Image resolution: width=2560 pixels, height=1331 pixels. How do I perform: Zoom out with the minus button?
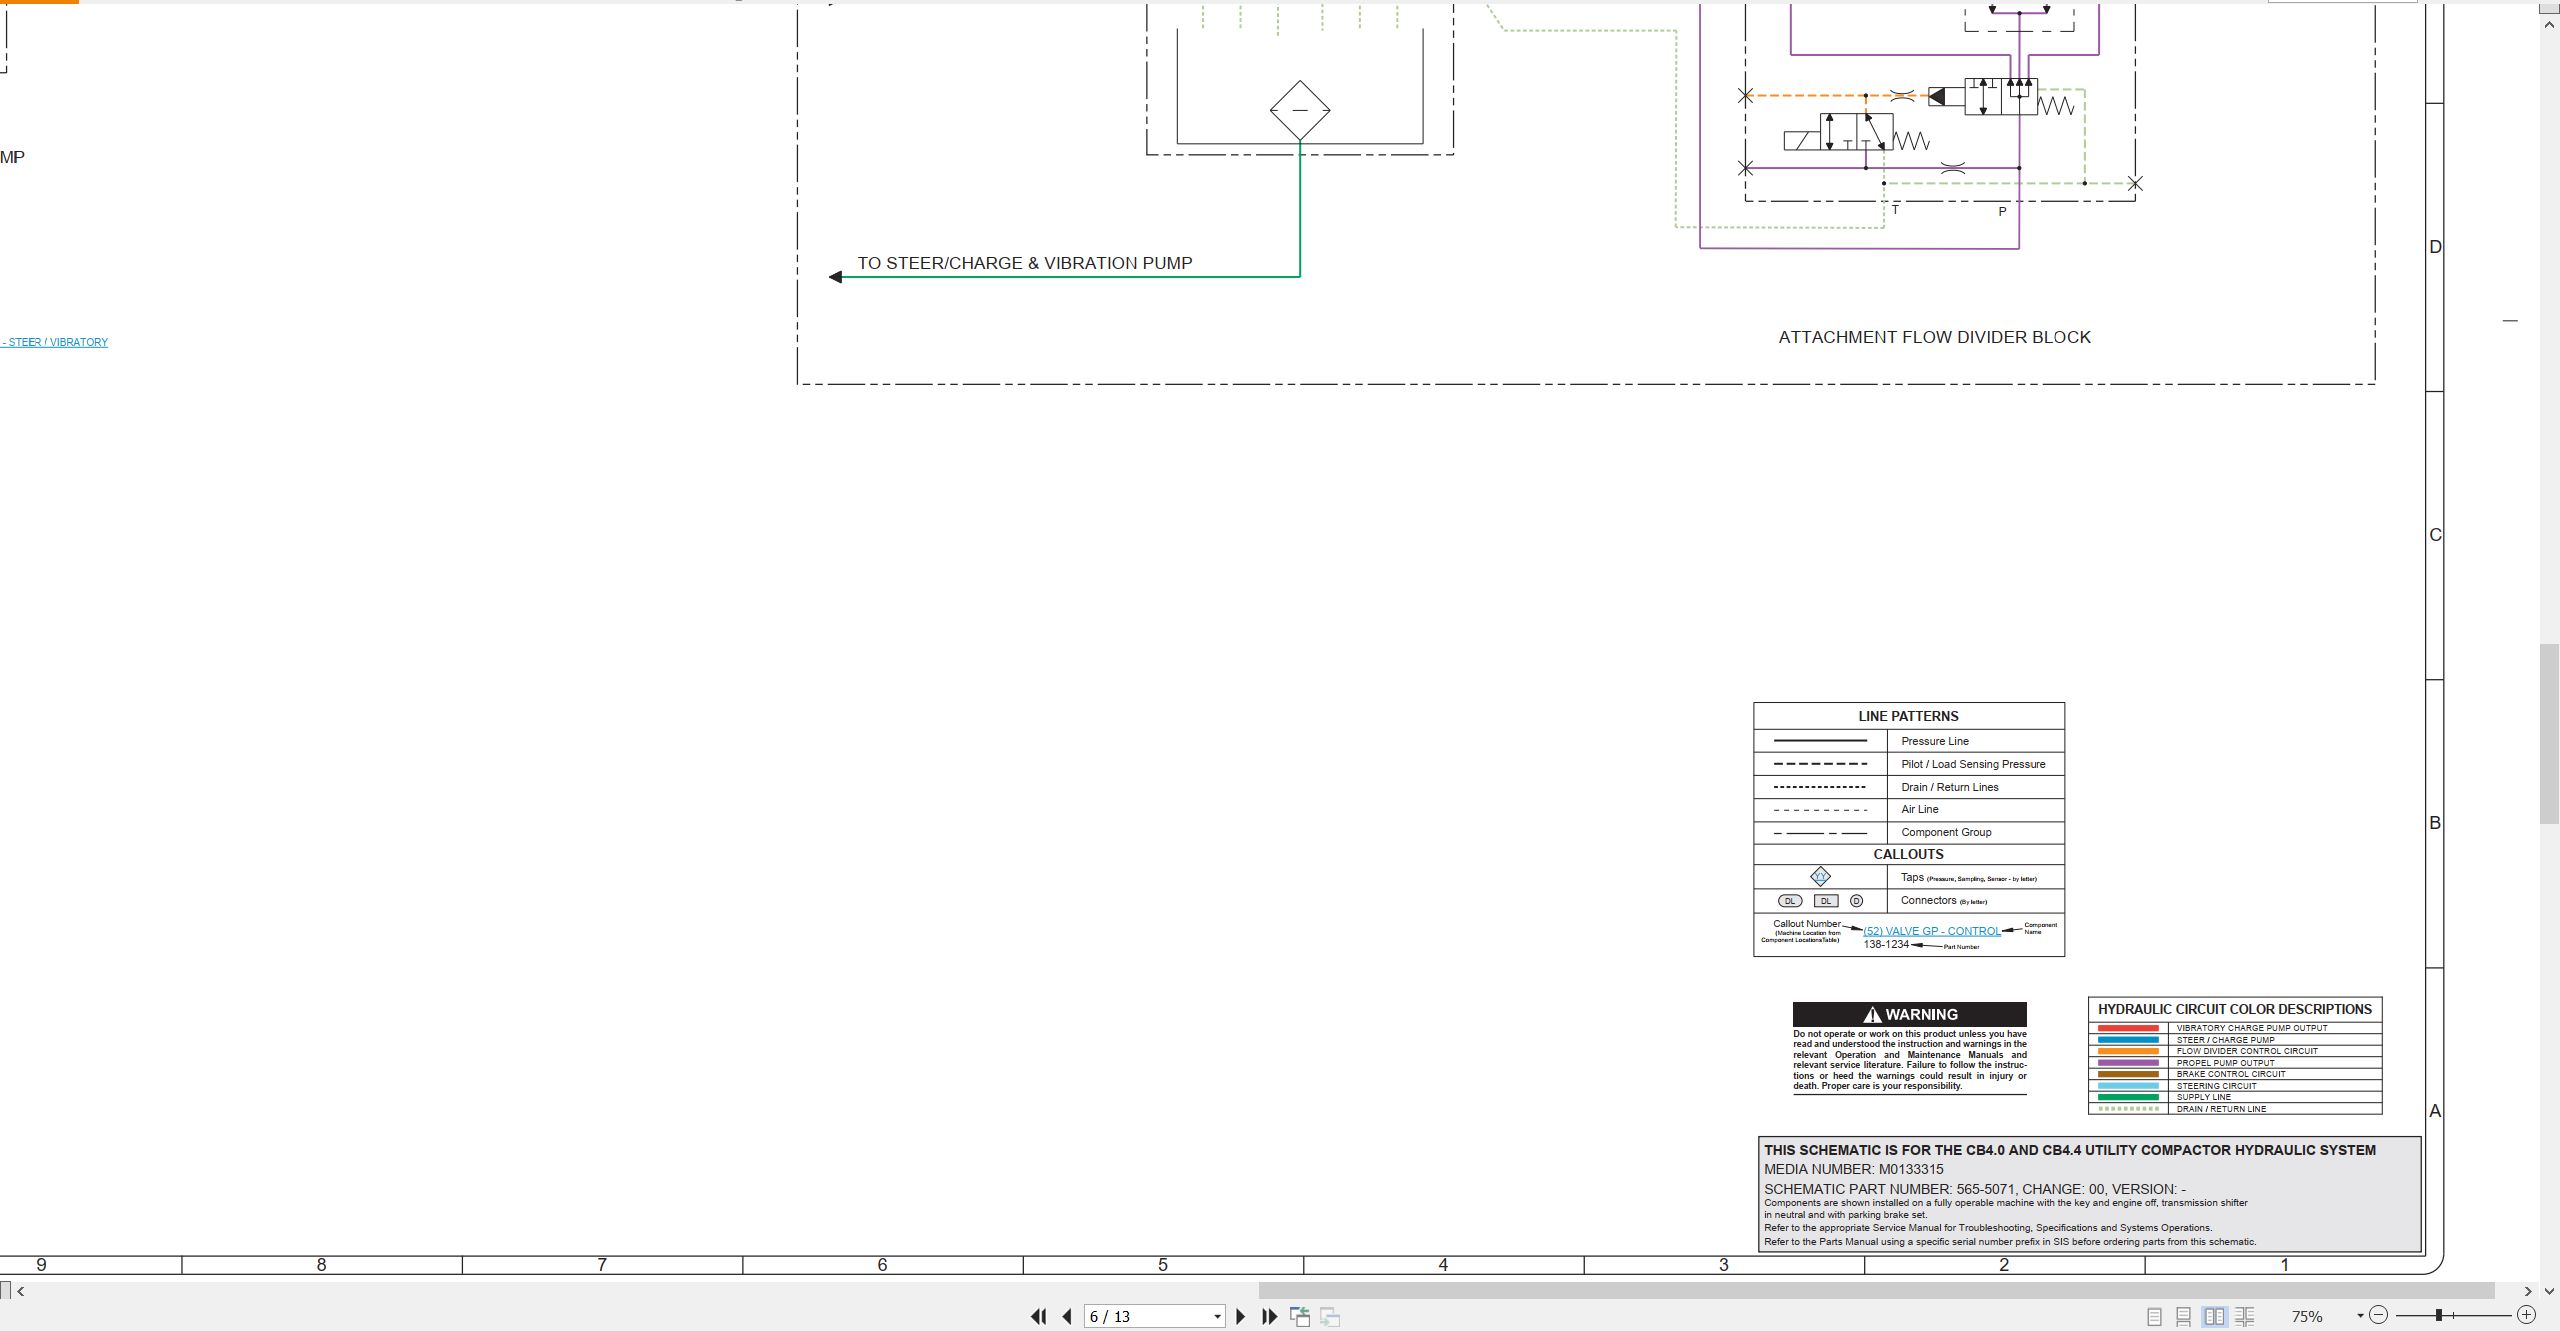click(x=2379, y=1316)
